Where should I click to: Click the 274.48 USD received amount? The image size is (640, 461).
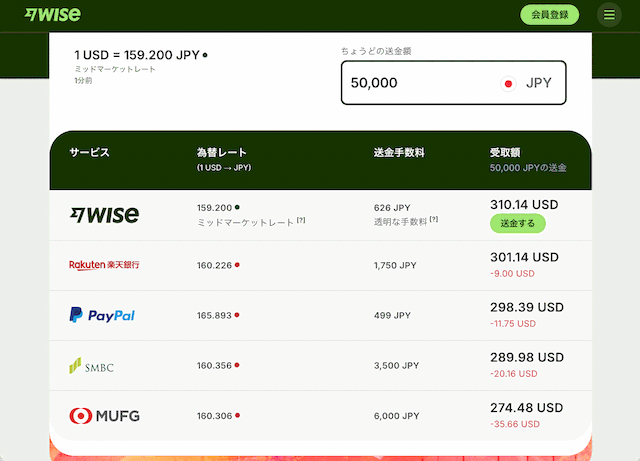[x=527, y=408]
